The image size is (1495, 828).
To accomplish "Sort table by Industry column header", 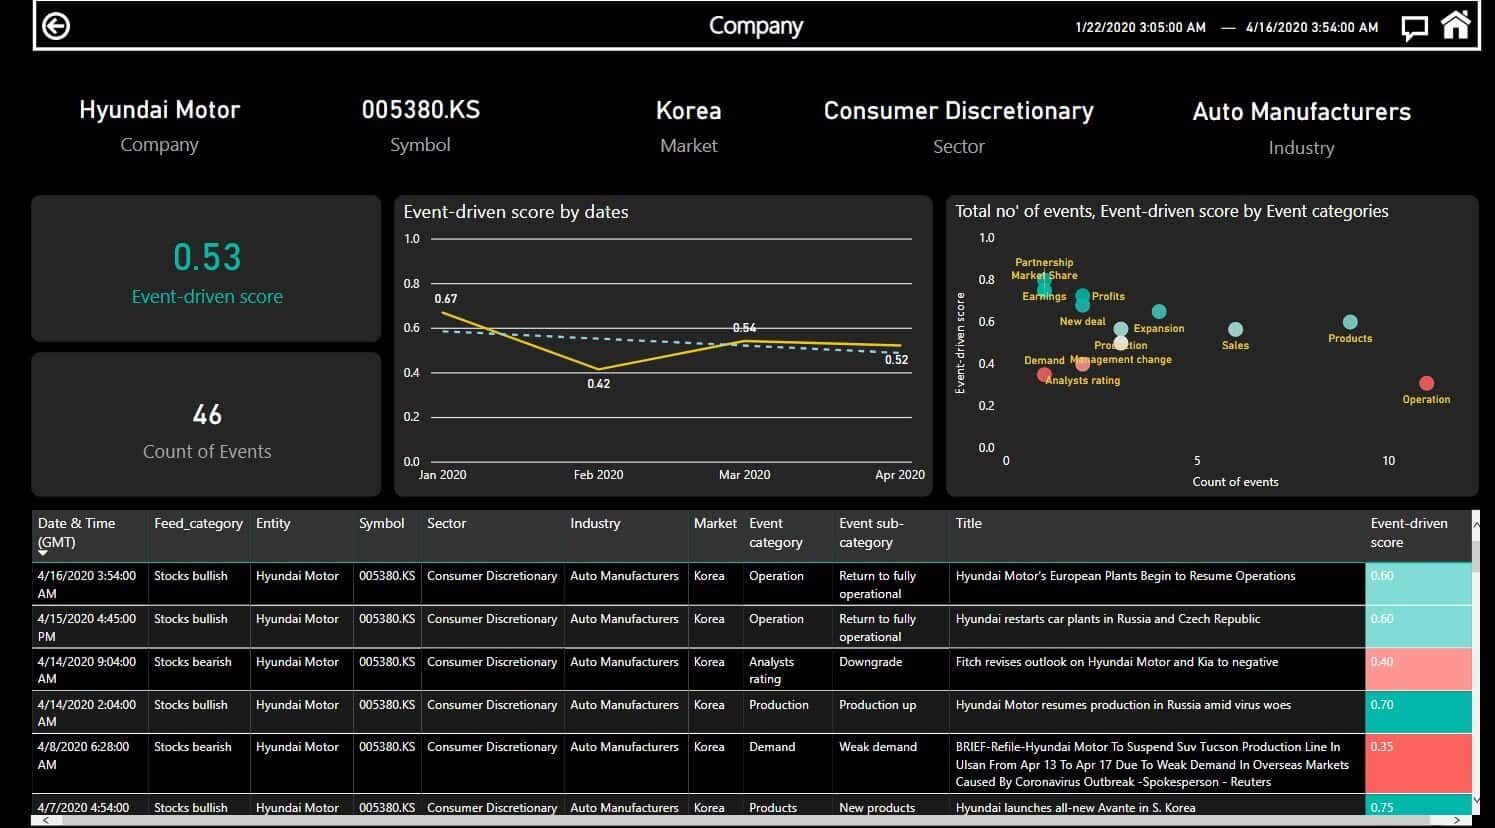I will click(595, 523).
